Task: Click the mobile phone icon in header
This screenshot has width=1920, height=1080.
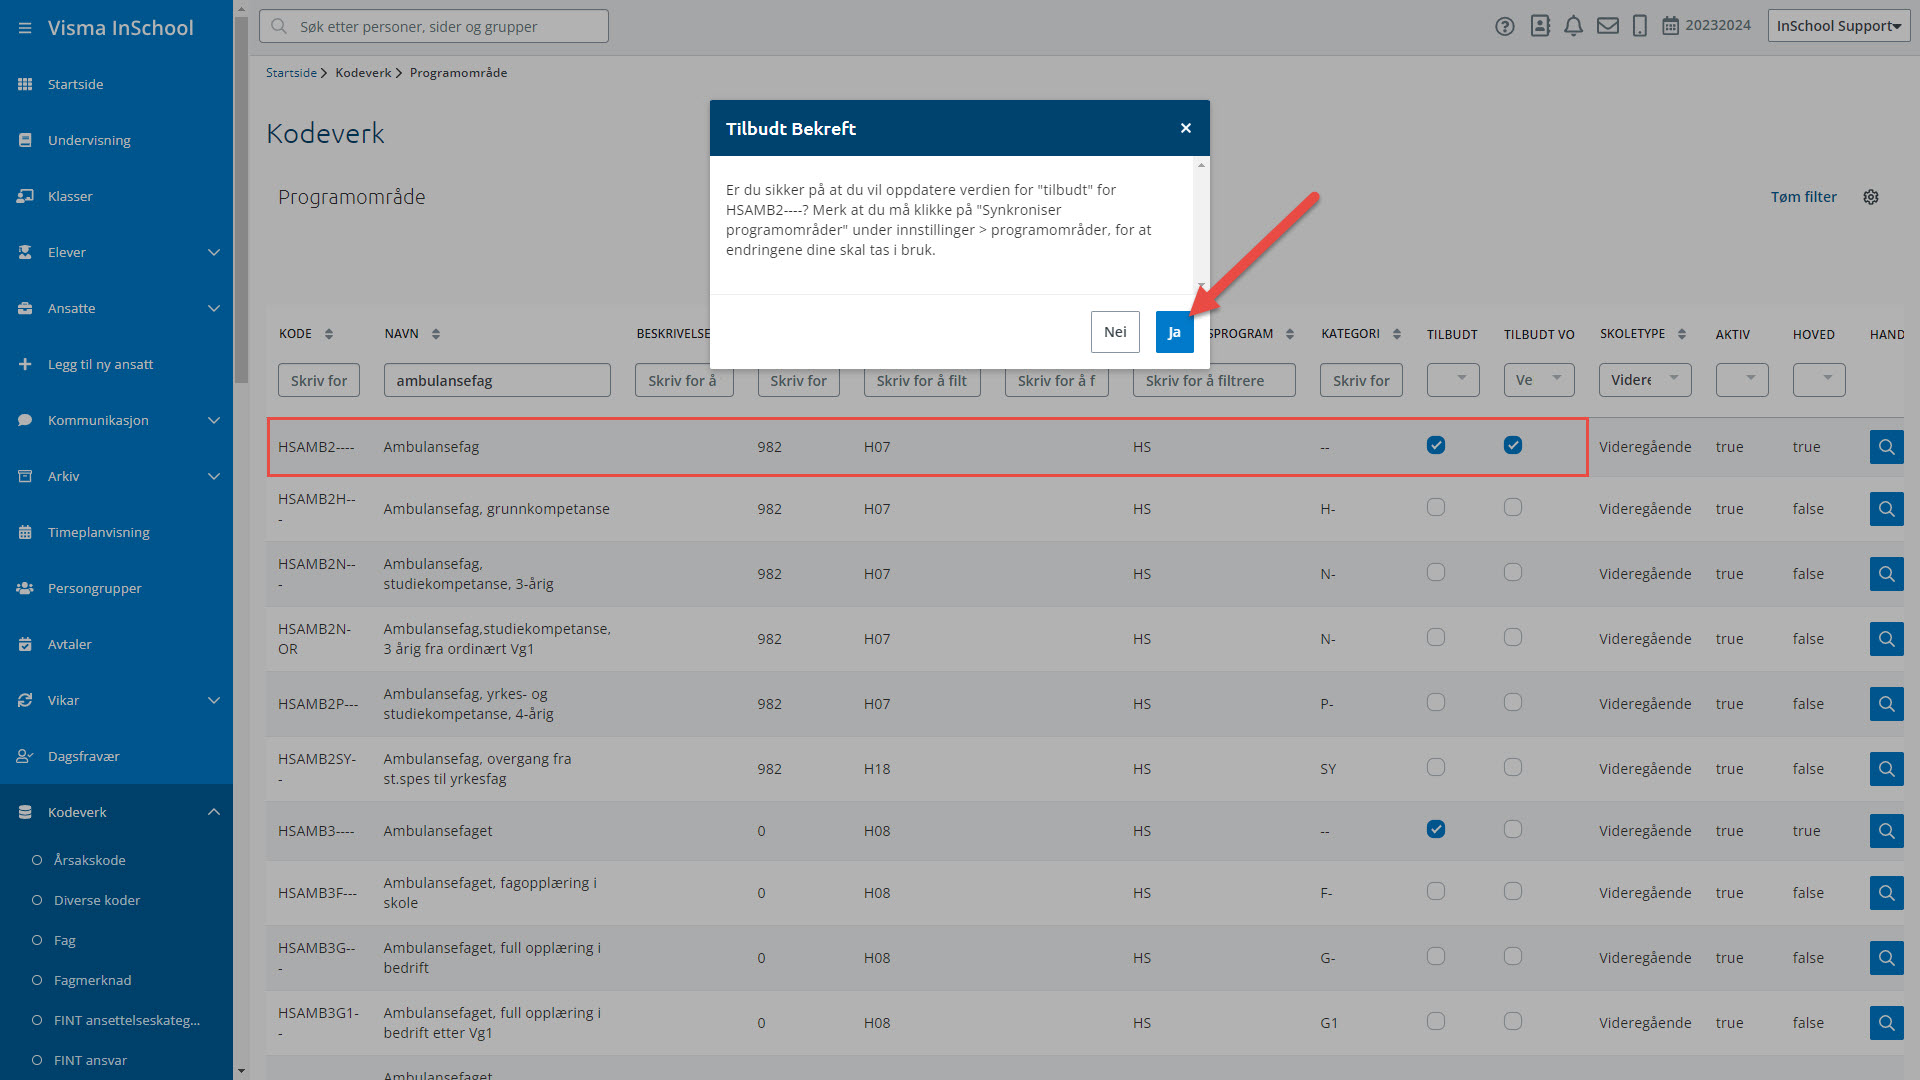Action: [x=1640, y=26]
